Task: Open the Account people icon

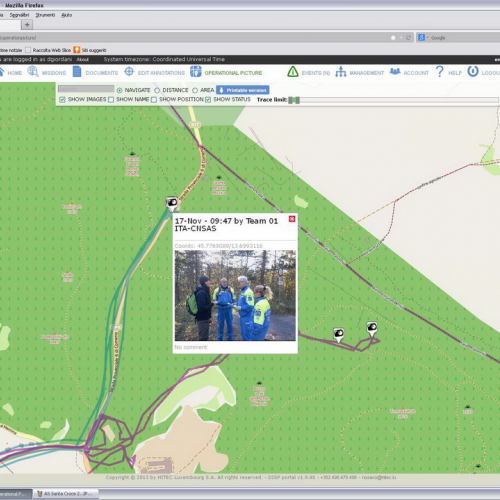Action: pyautogui.click(x=395, y=71)
